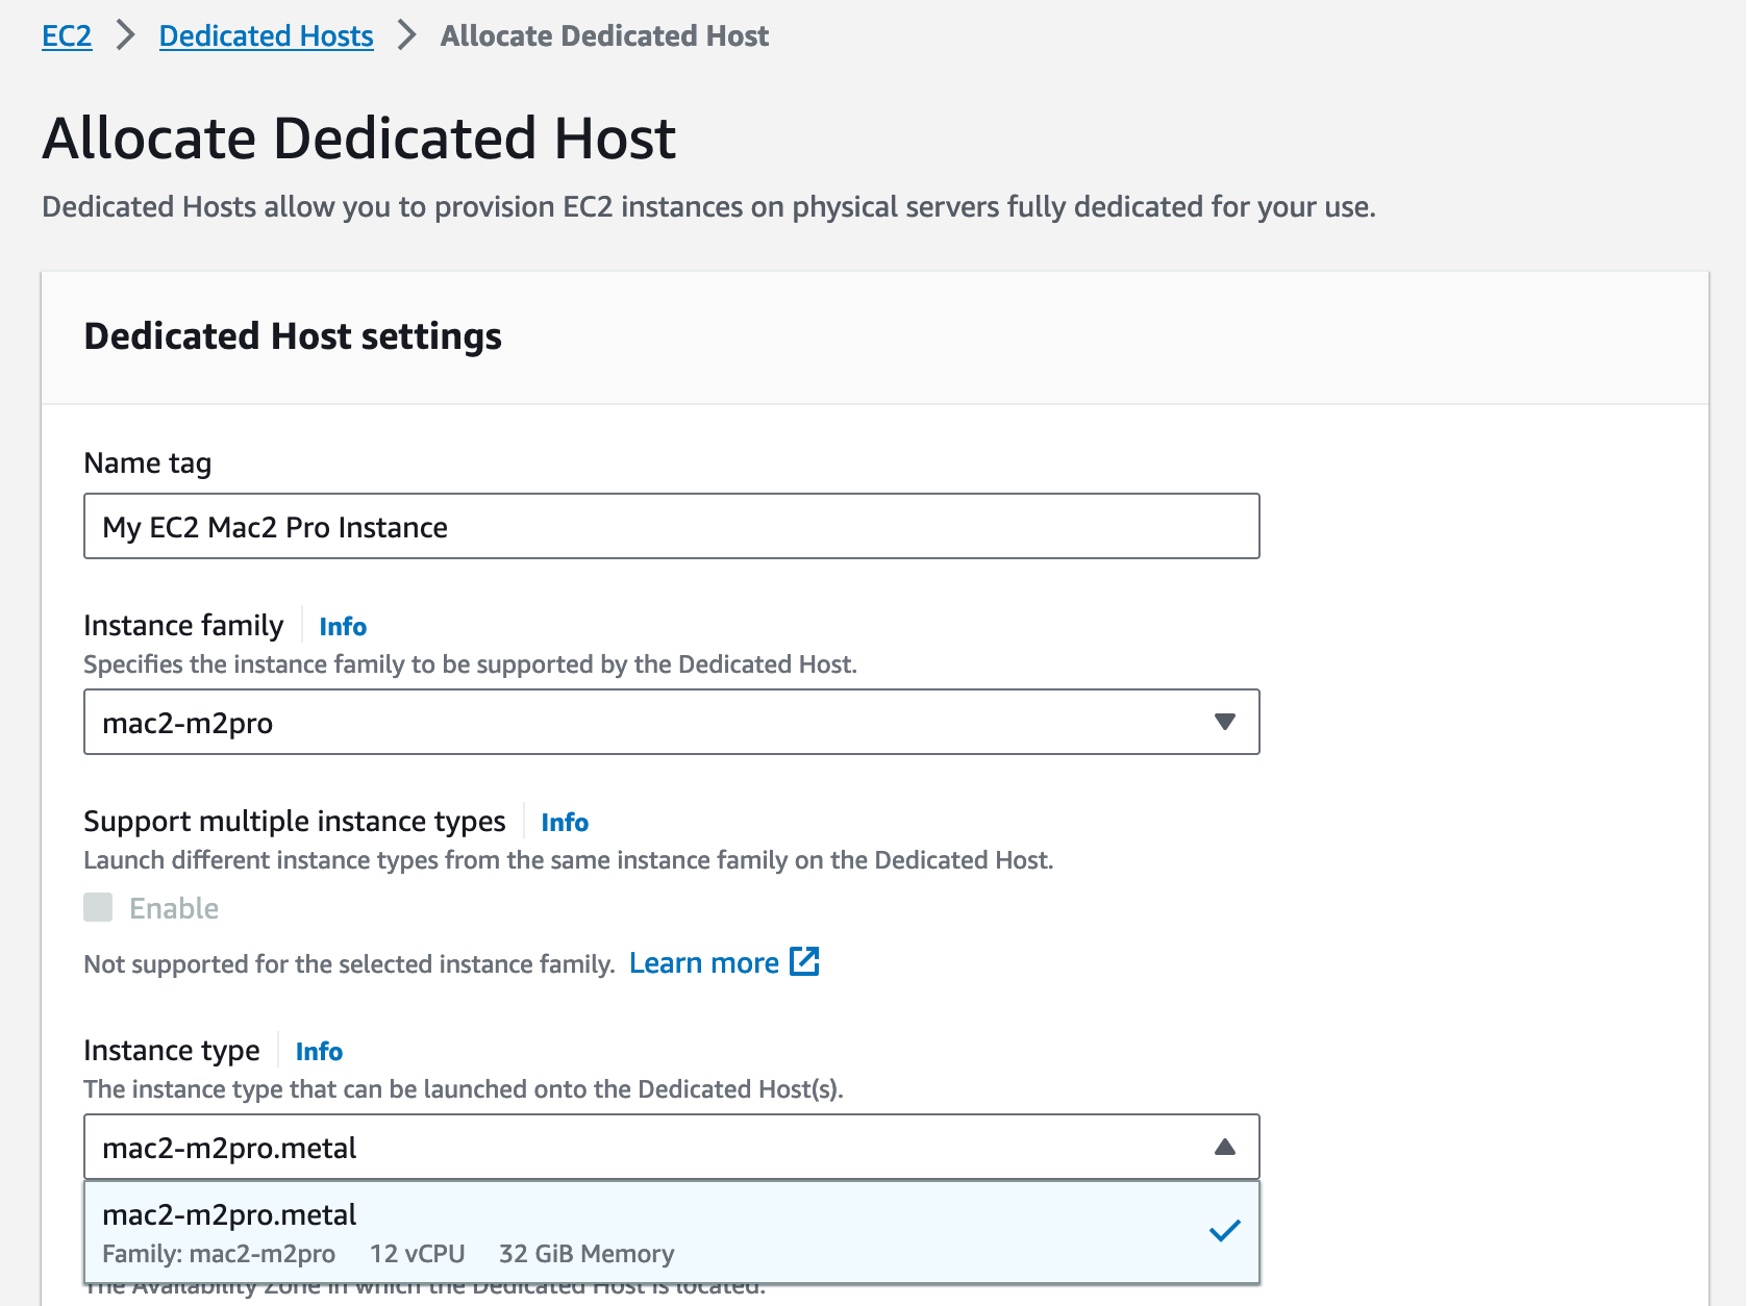Image resolution: width=1747 pixels, height=1306 pixels.
Task: Click the breadcrumb chevron after EC2
Action: pos(126,36)
